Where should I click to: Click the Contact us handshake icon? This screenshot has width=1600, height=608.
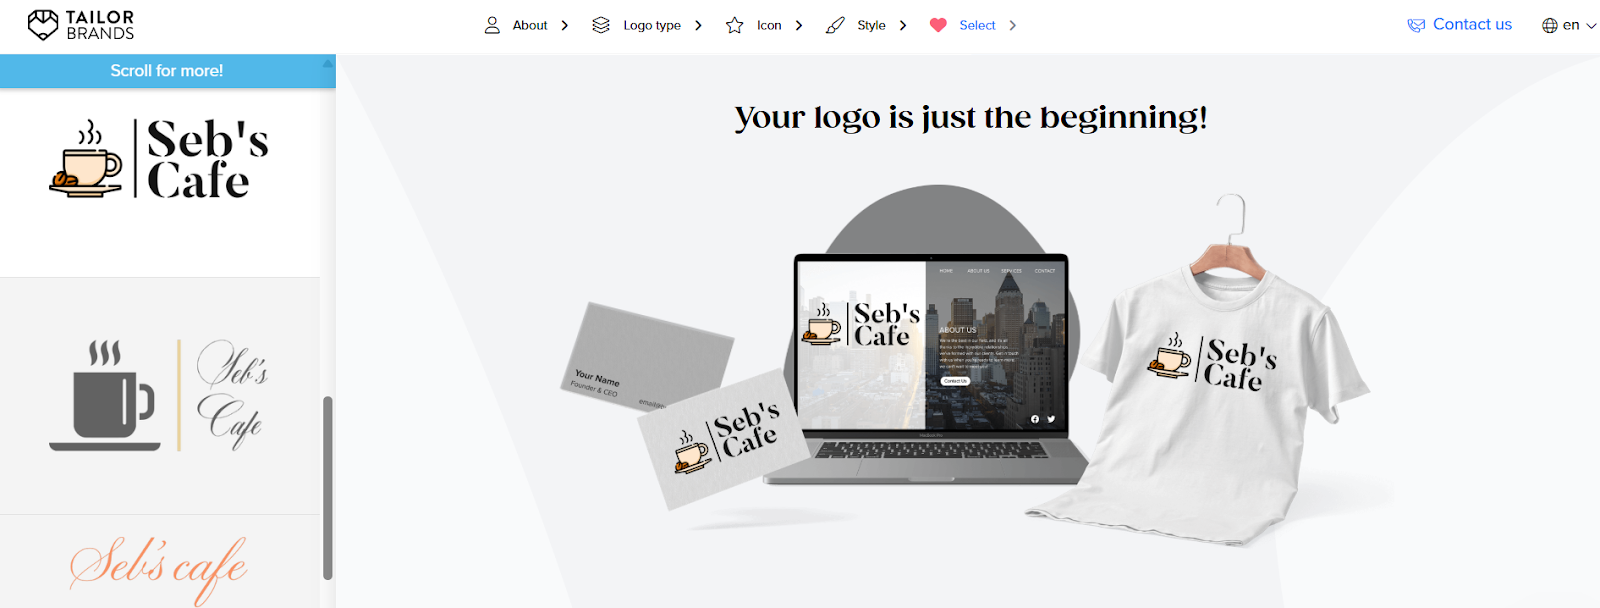(x=1416, y=25)
